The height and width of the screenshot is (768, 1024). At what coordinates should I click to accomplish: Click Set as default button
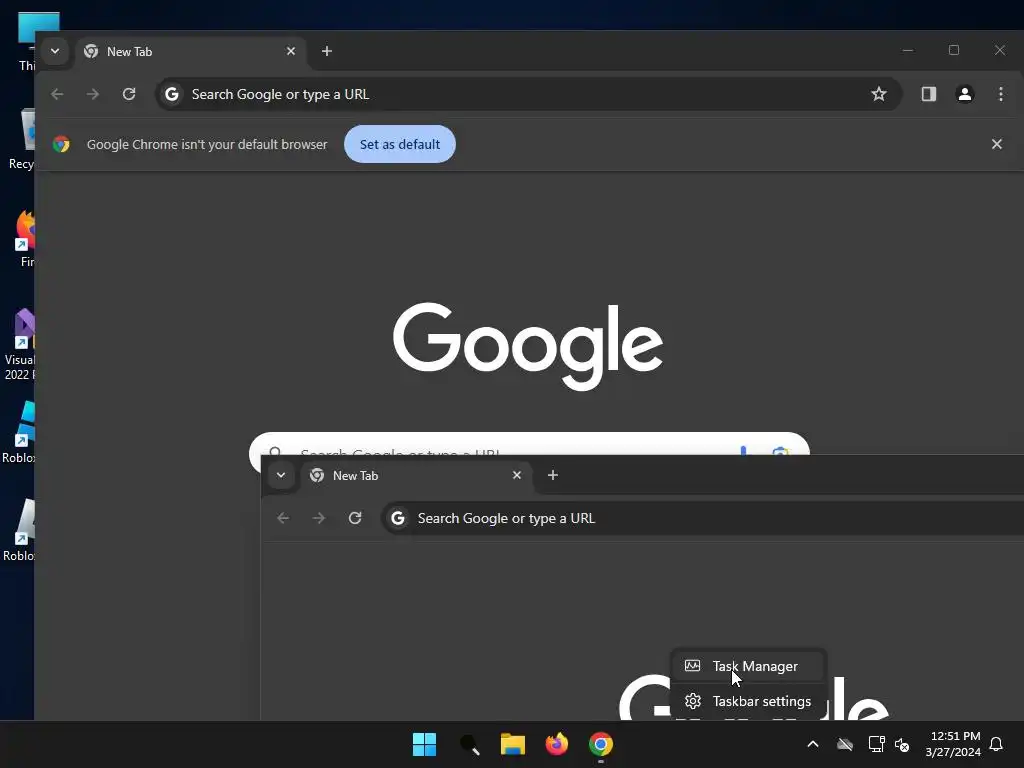pyautogui.click(x=400, y=144)
